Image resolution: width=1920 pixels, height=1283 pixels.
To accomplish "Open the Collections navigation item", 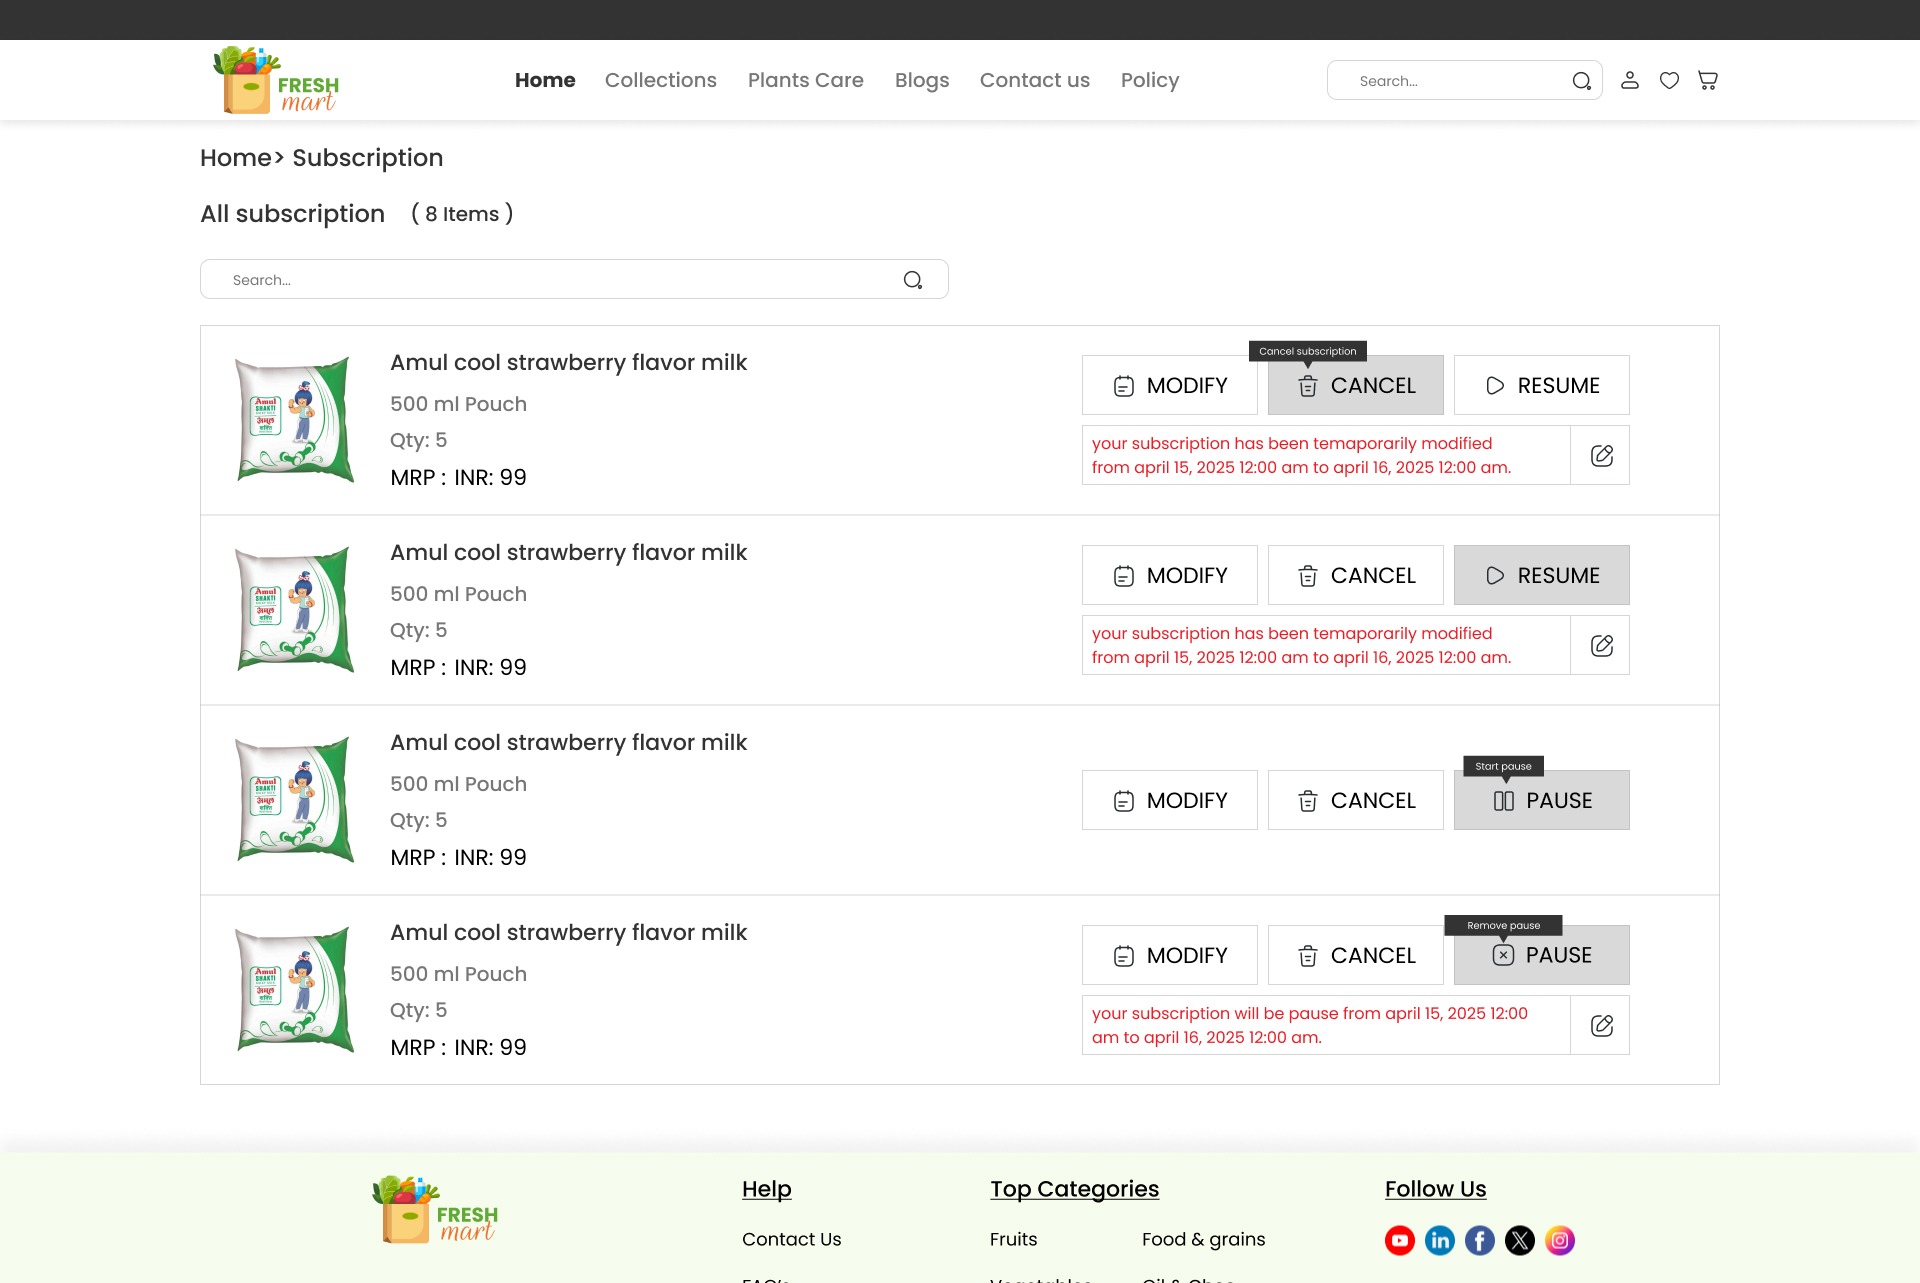I will [x=661, y=80].
